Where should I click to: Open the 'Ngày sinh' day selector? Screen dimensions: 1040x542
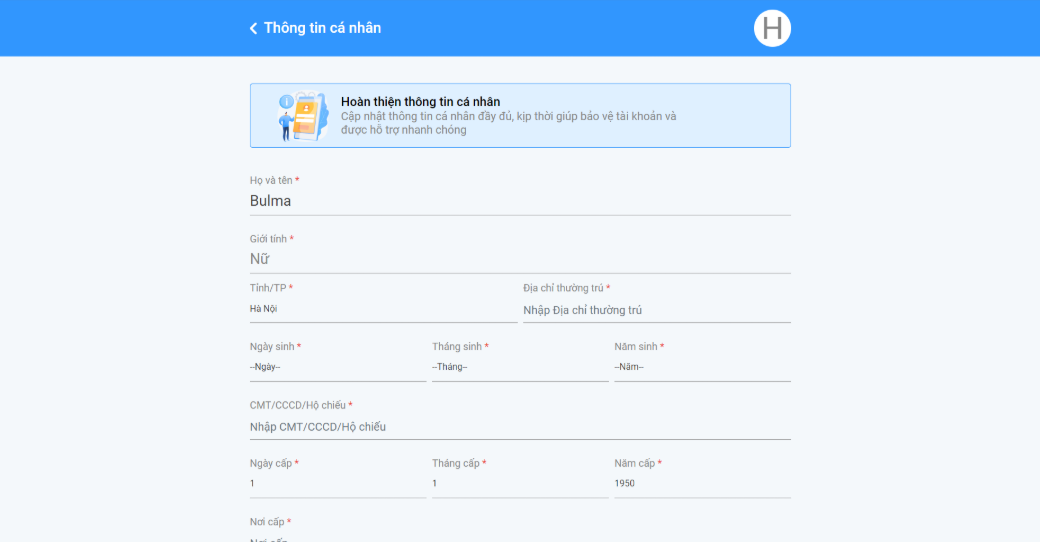[337, 367]
